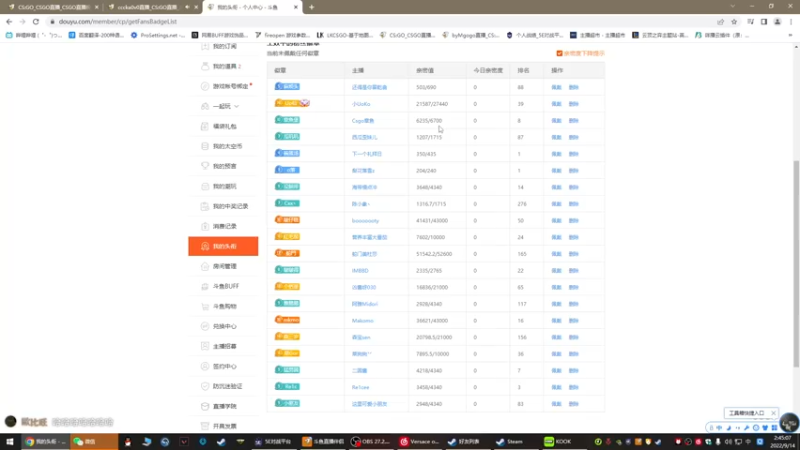Screen dimensions: 800x450
Task: Open the ProSettings.net bookmark
Action: pyautogui.click(x=158, y=35)
